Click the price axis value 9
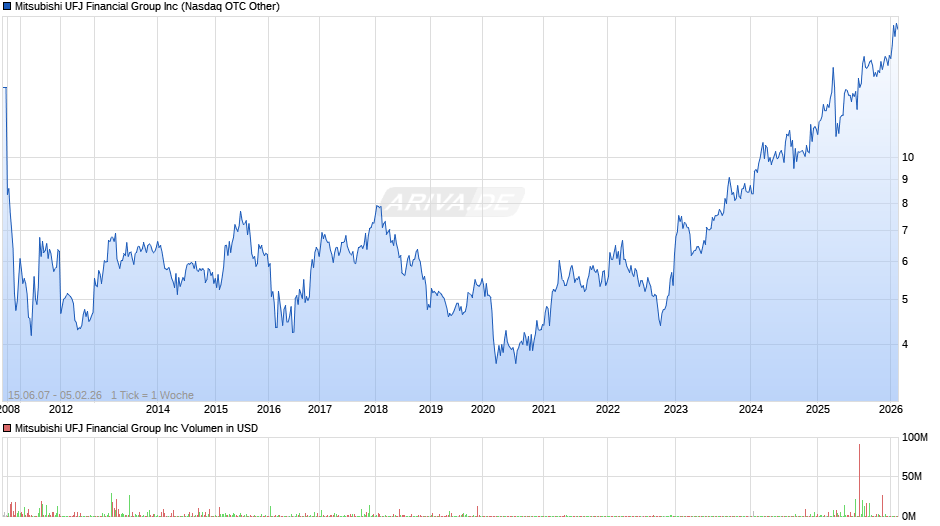The height and width of the screenshot is (526, 940). point(905,179)
